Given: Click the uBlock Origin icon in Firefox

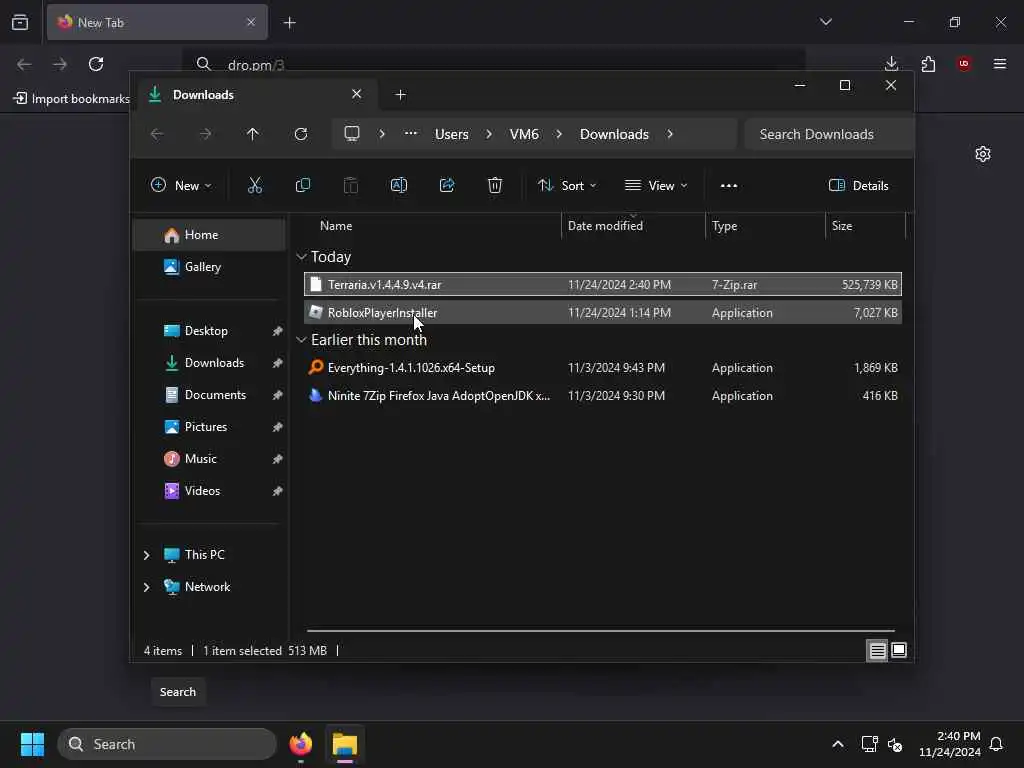Looking at the screenshot, I should [964, 63].
